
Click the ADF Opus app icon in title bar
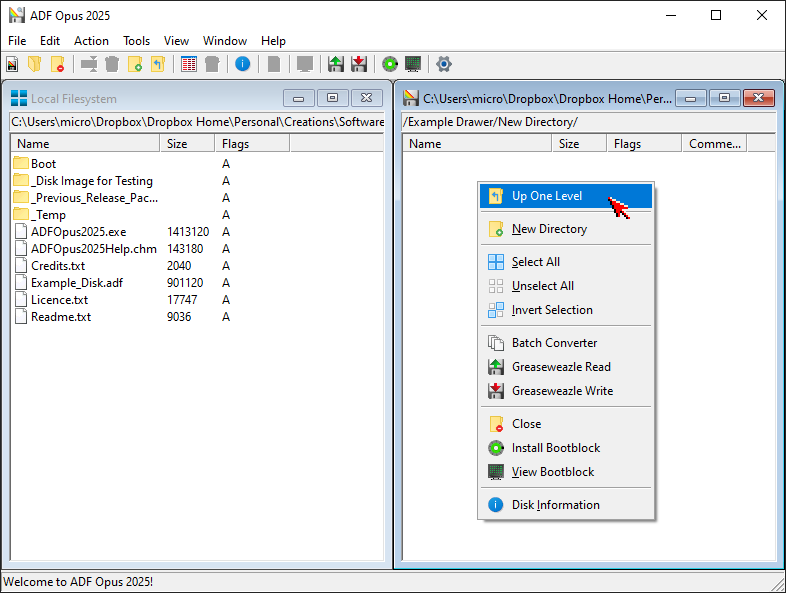tap(17, 15)
